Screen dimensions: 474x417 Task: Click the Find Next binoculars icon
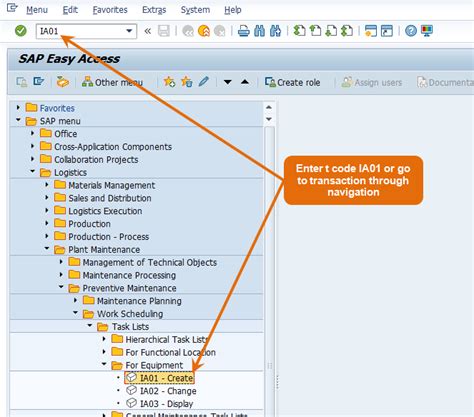(x=275, y=31)
